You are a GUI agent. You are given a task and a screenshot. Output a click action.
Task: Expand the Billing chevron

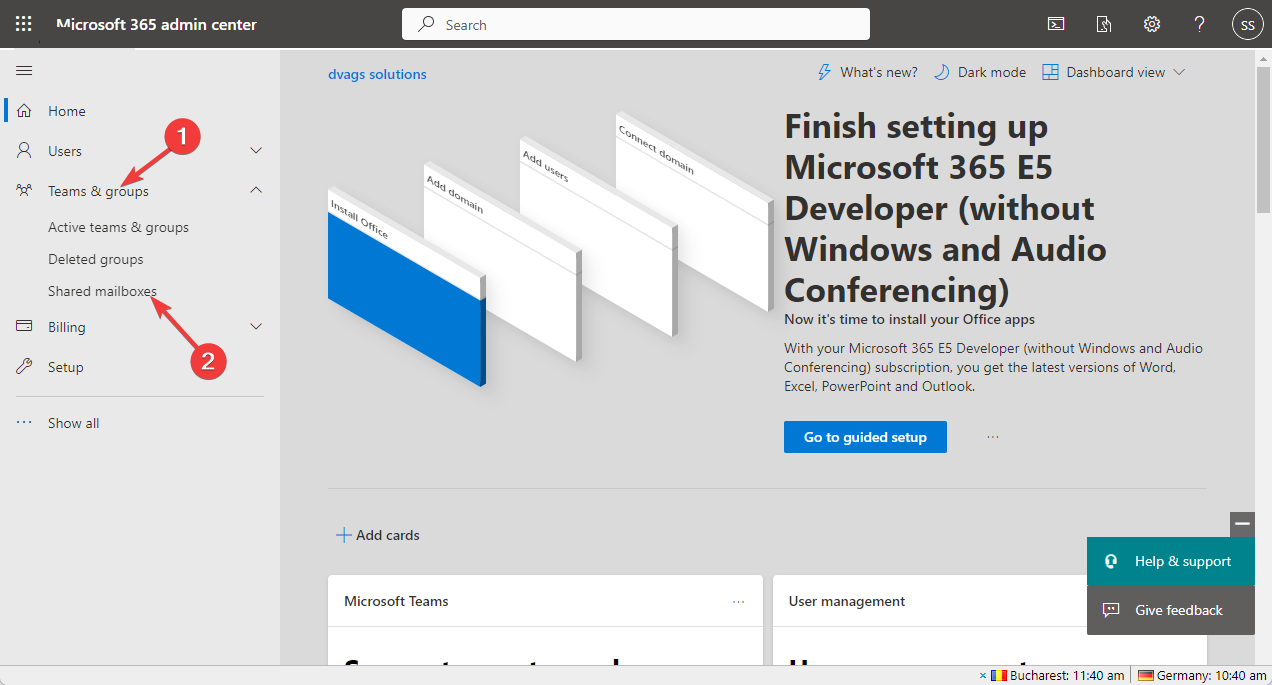coord(256,326)
